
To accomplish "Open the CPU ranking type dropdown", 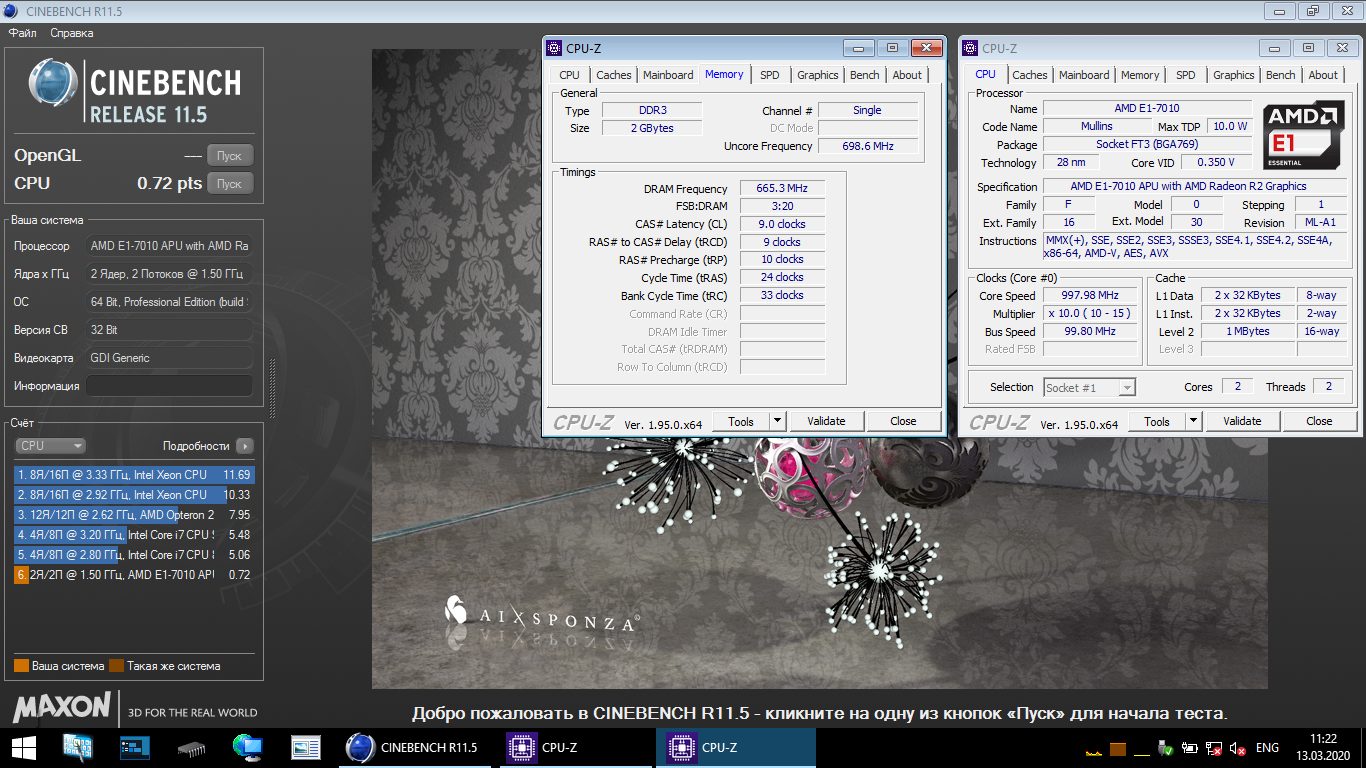I will tap(50, 446).
